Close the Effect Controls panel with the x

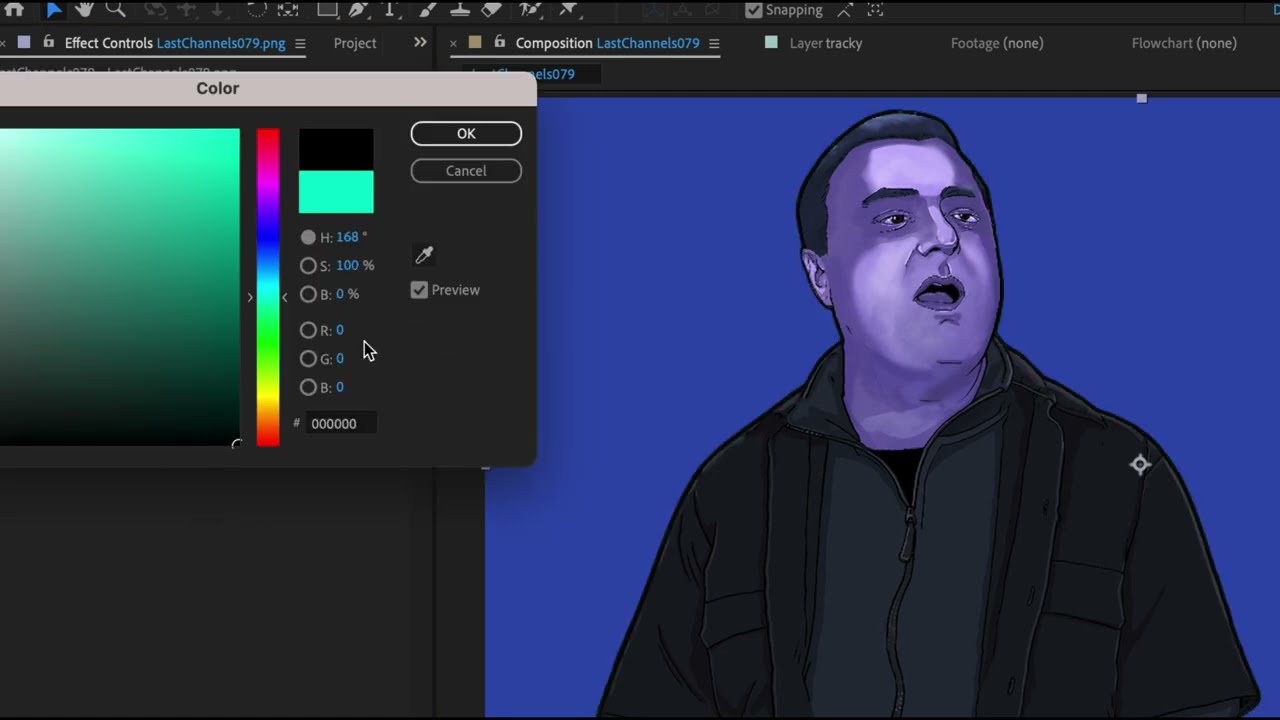[3, 43]
